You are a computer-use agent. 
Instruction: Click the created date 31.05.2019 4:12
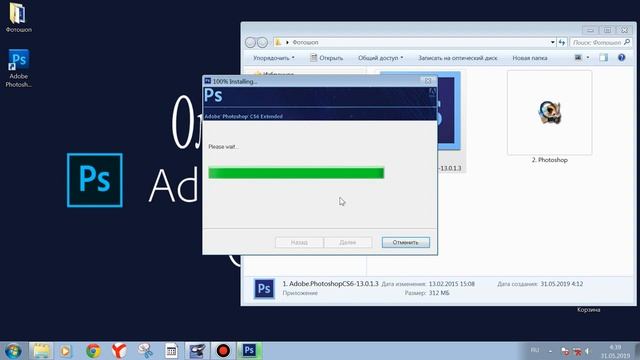pos(562,284)
